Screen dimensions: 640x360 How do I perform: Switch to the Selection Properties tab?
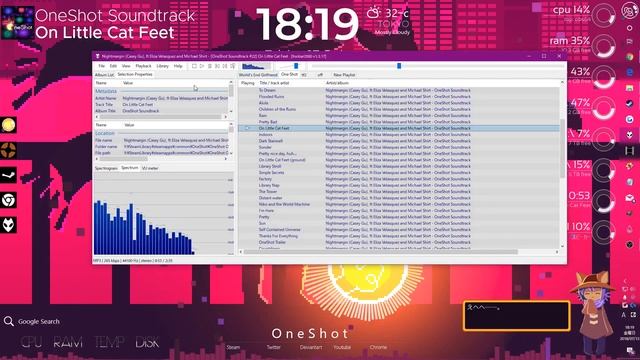tap(135, 75)
